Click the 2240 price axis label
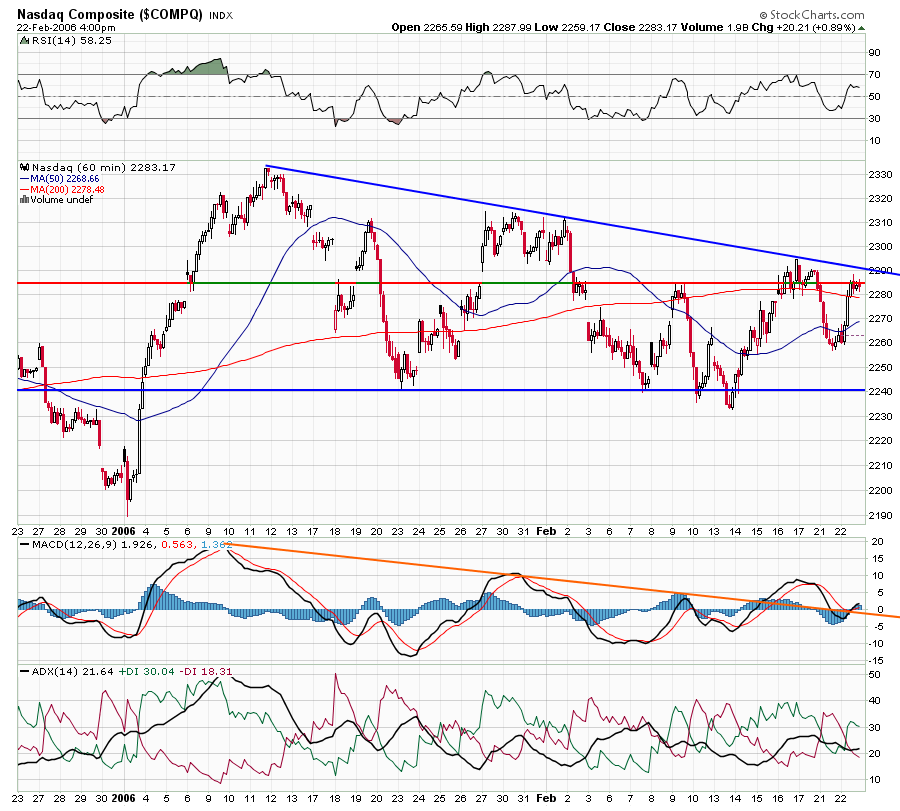 [x=880, y=391]
